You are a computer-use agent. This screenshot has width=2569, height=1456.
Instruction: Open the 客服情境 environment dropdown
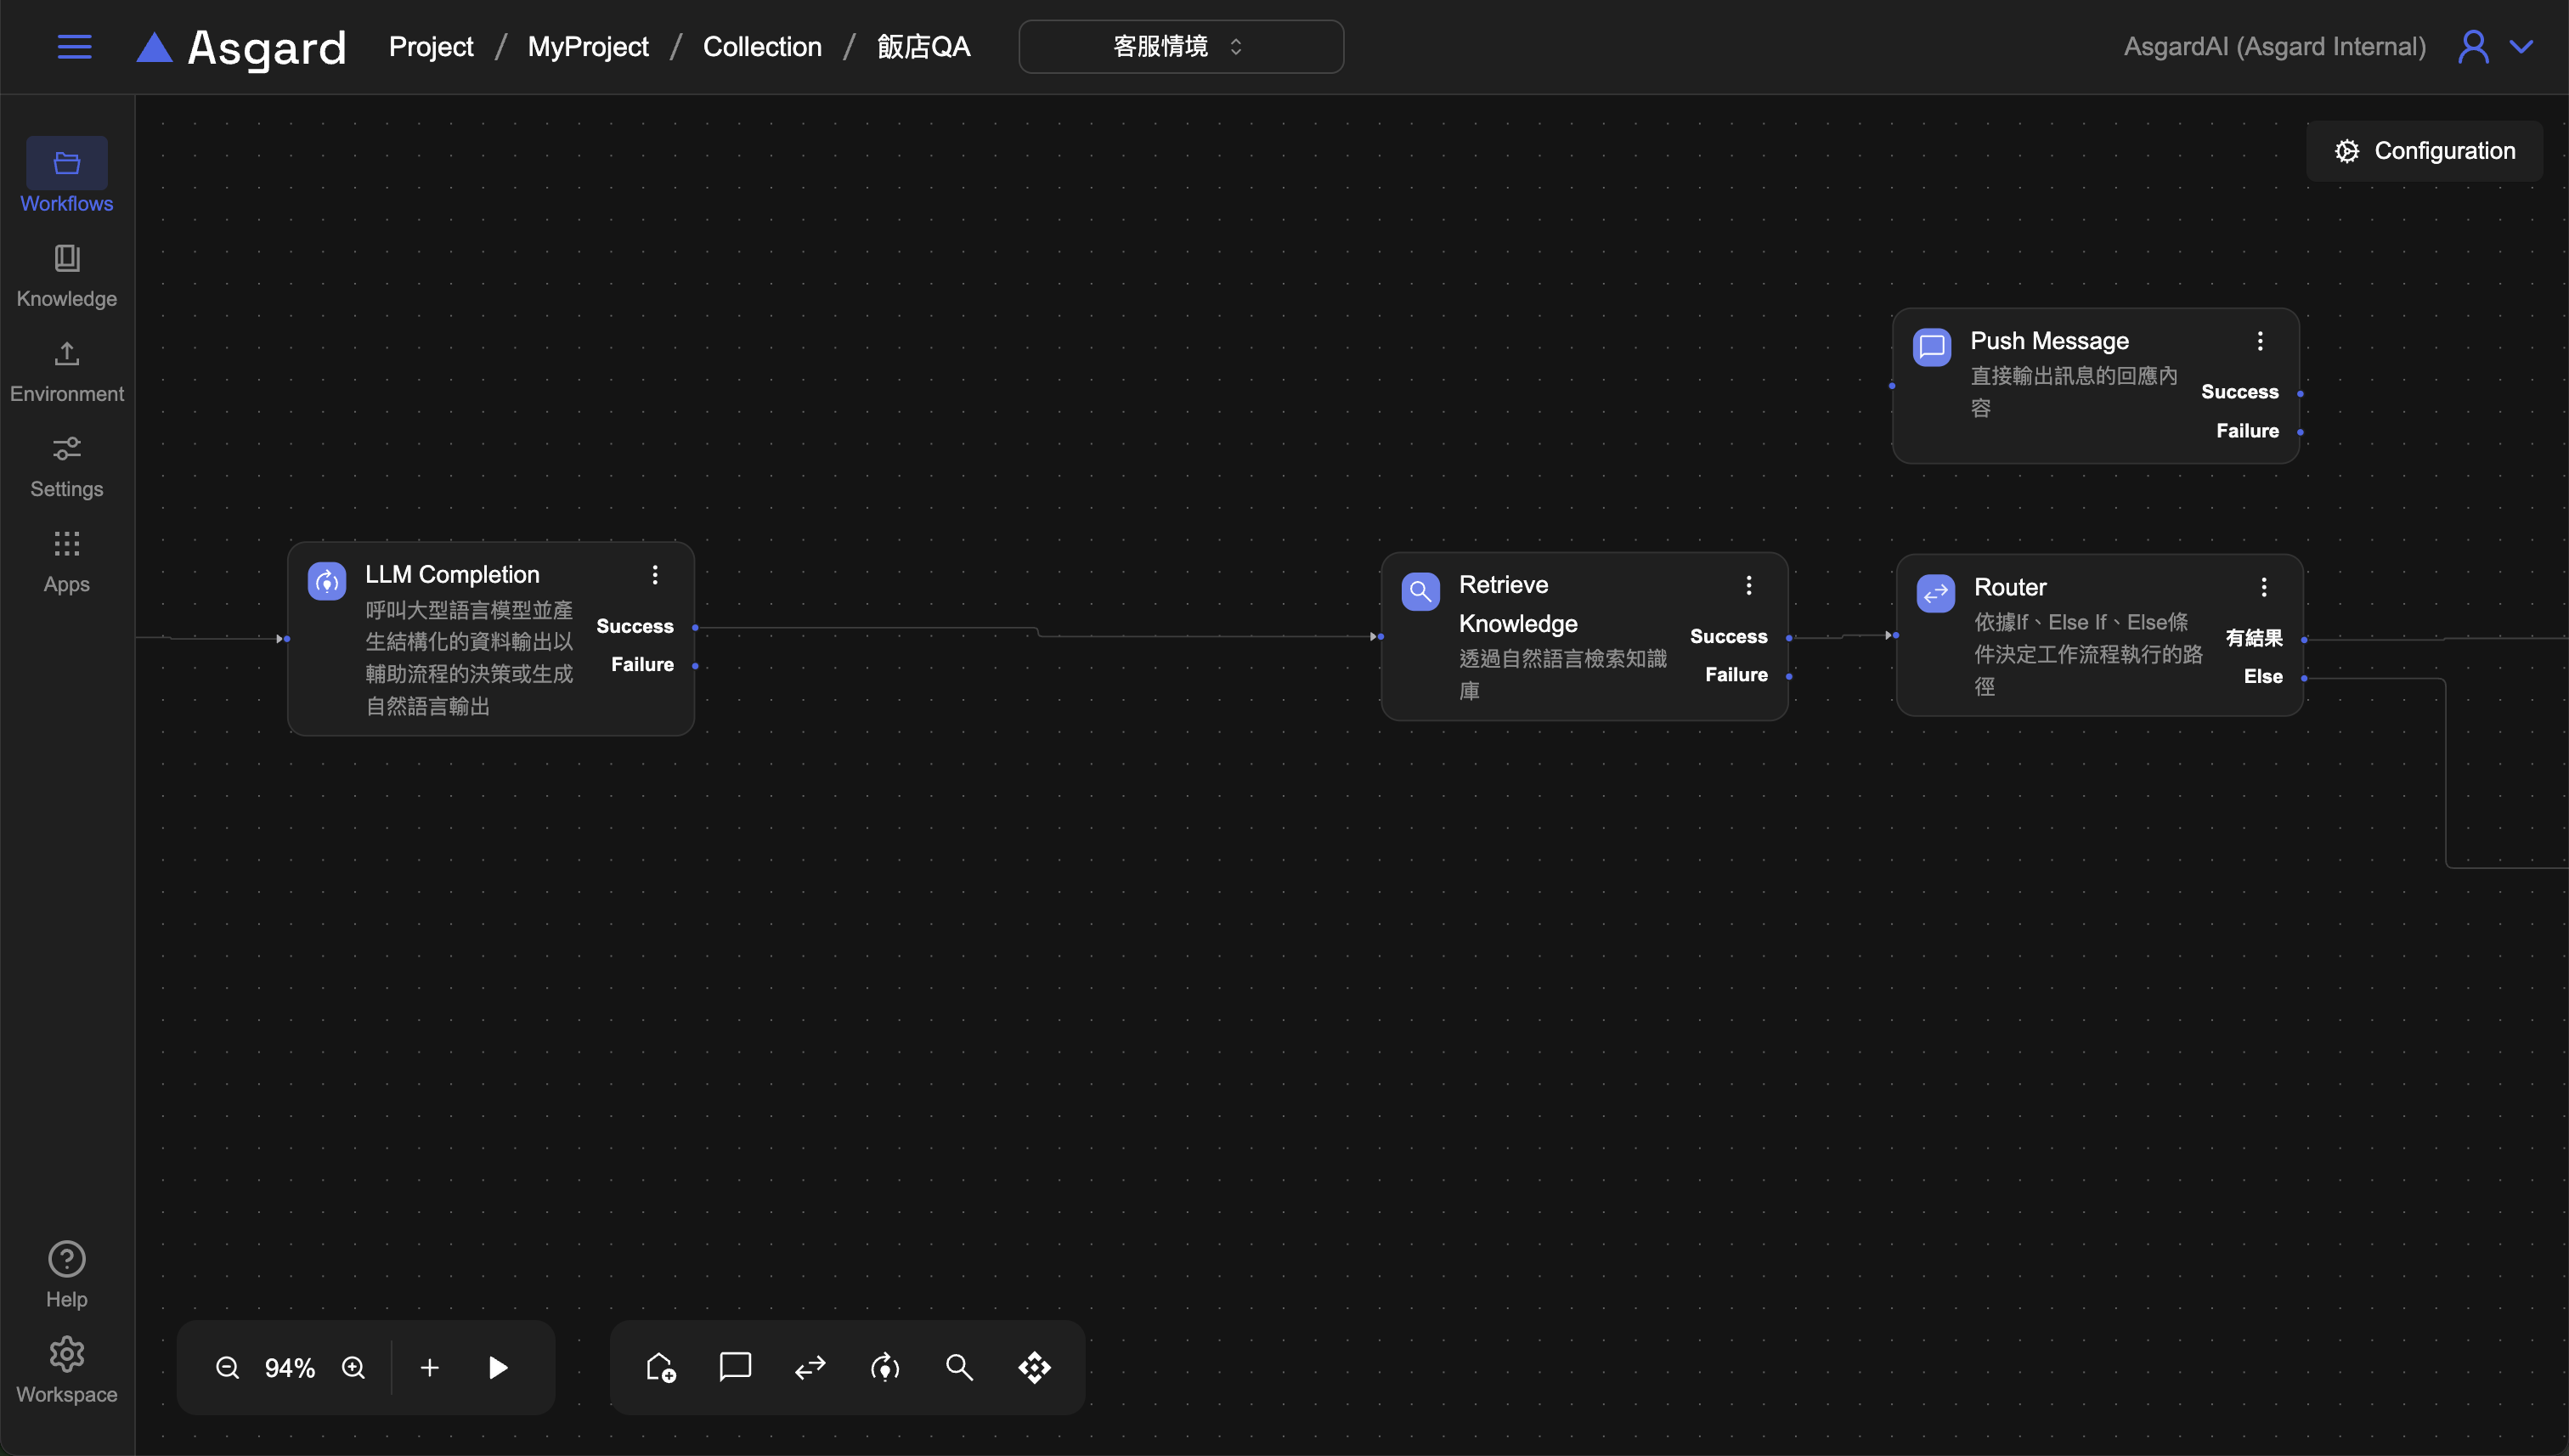(1180, 47)
